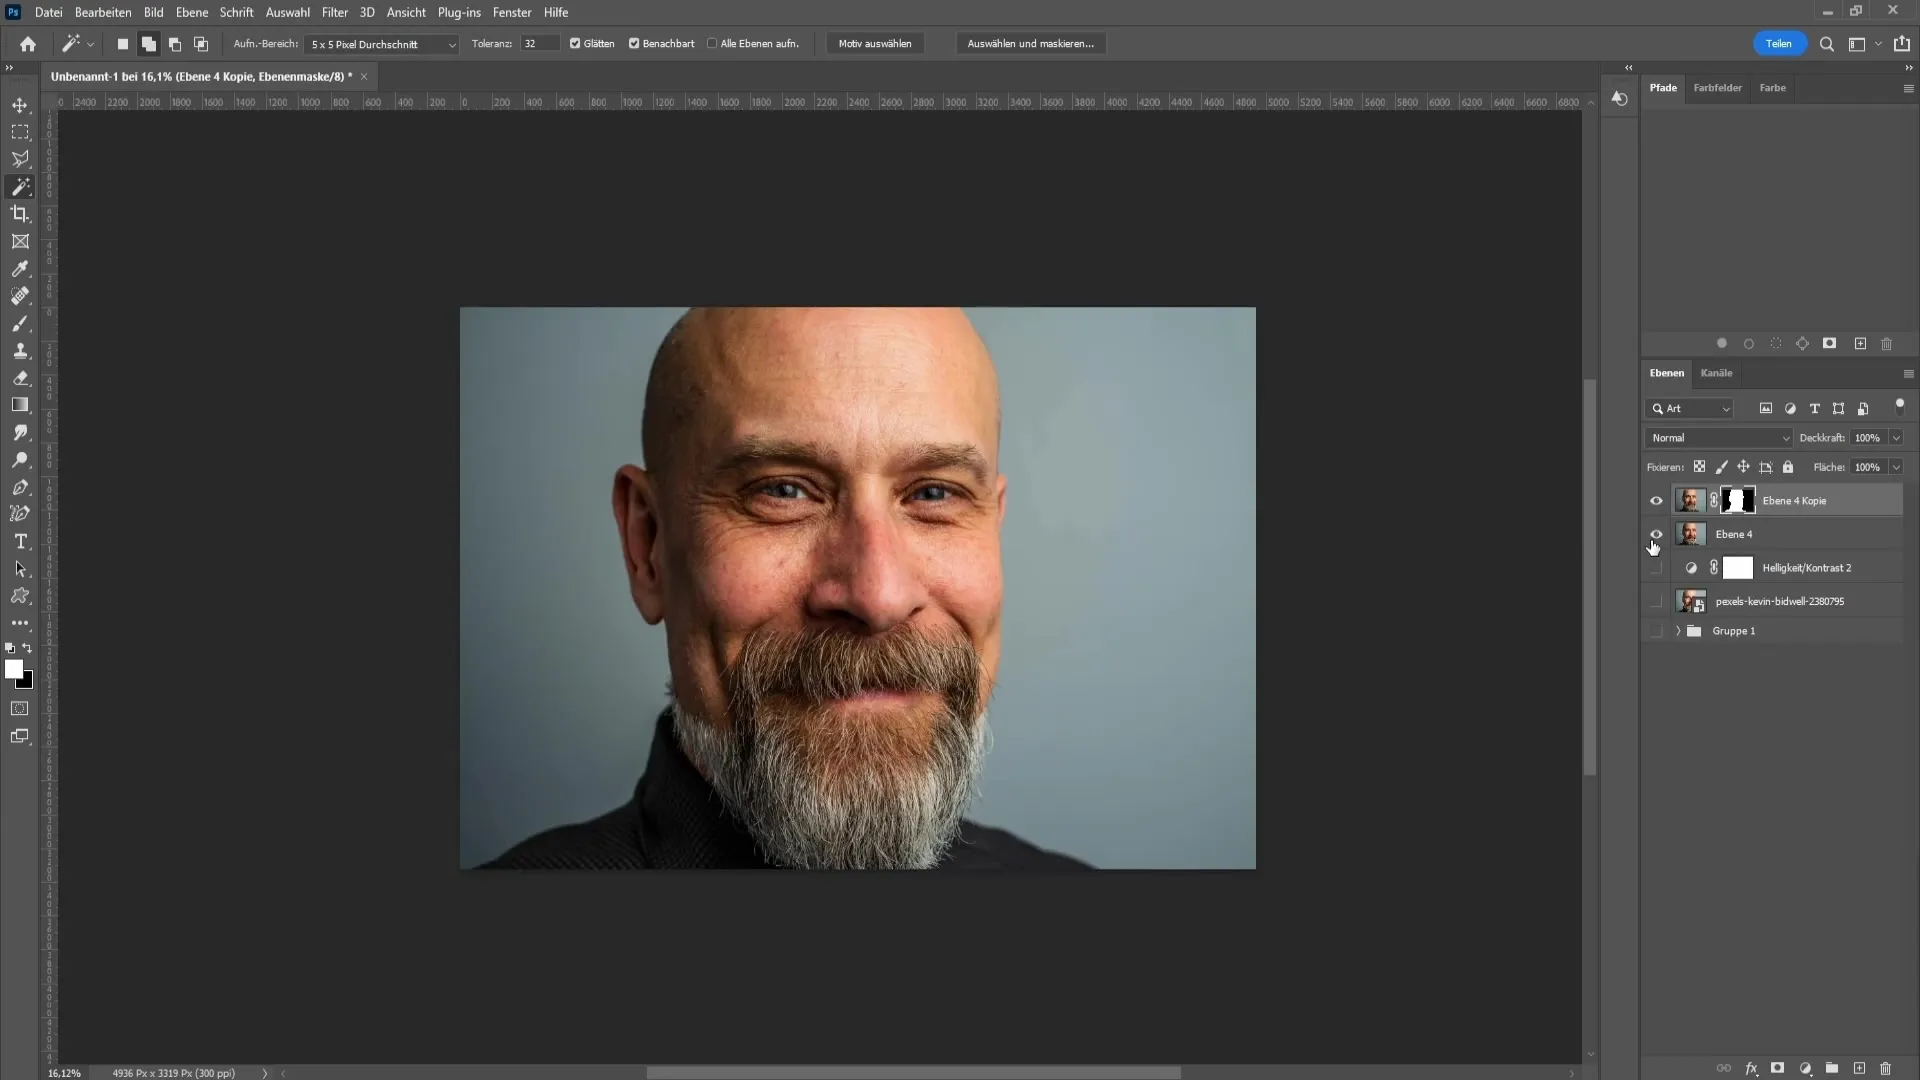Screen dimensions: 1920x1080
Task: Click Auswählen und maskieren button
Action: click(1033, 44)
